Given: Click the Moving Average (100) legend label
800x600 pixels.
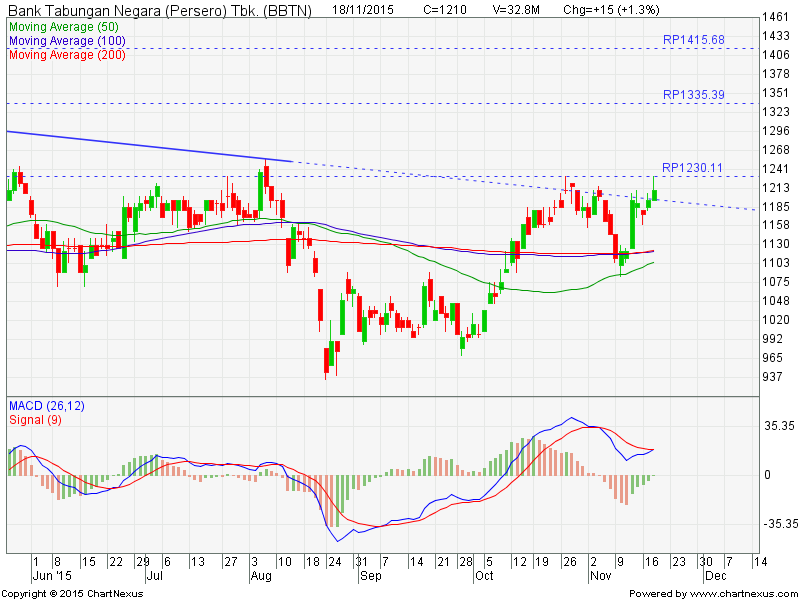Looking at the screenshot, I should click(64, 40).
